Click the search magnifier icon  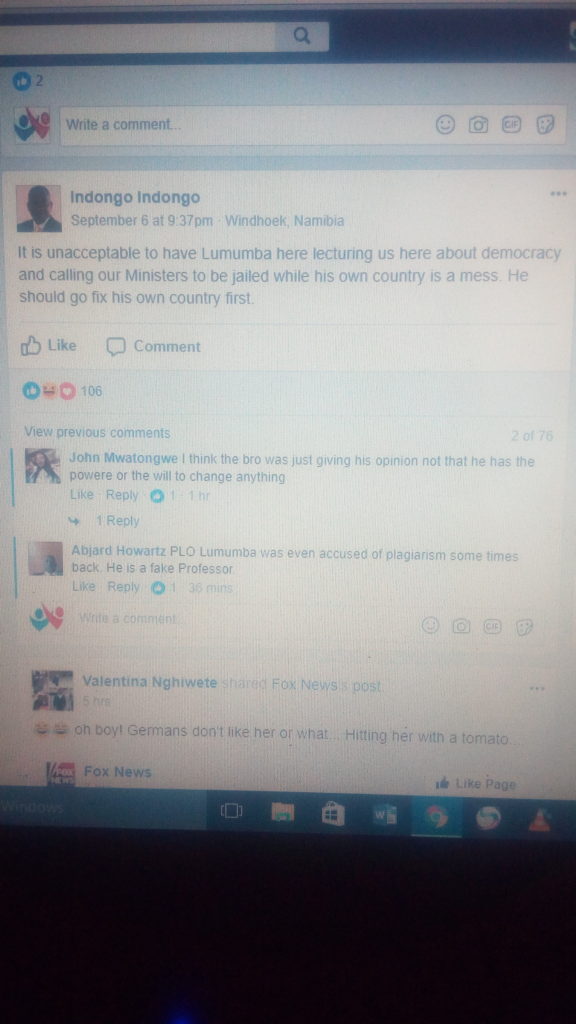(x=302, y=35)
